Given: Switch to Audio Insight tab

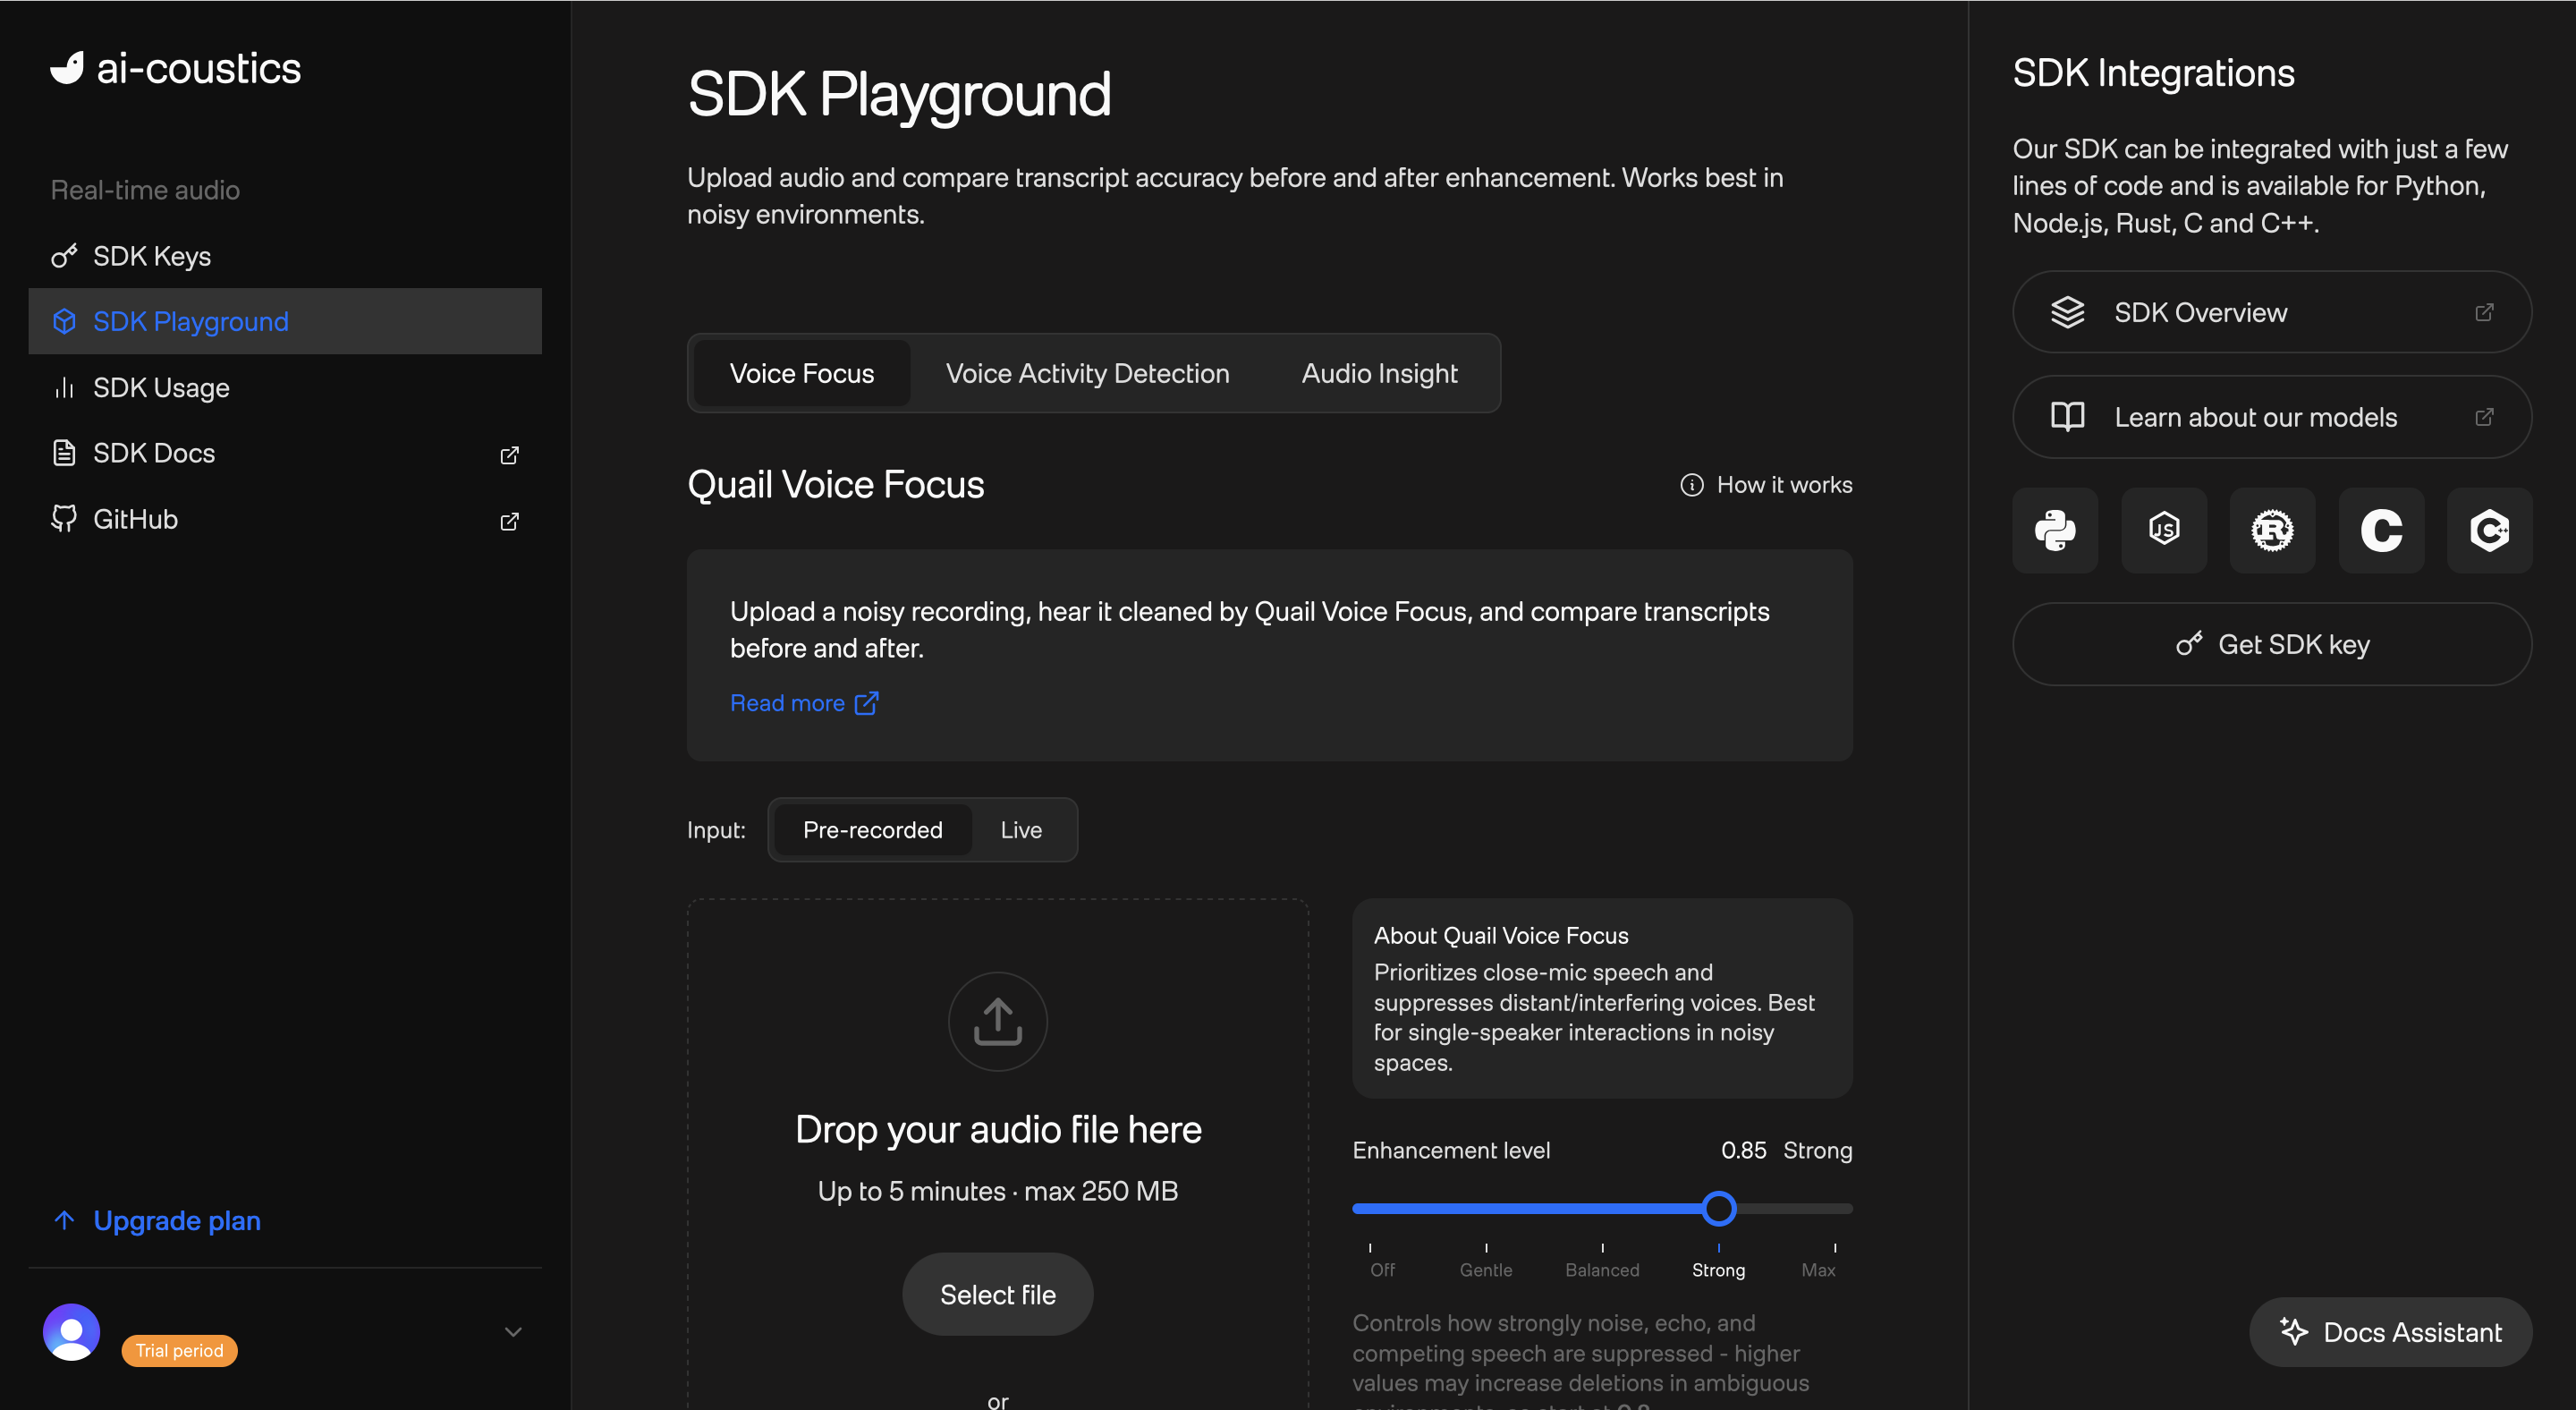Looking at the screenshot, I should [x=1379, y=373].
